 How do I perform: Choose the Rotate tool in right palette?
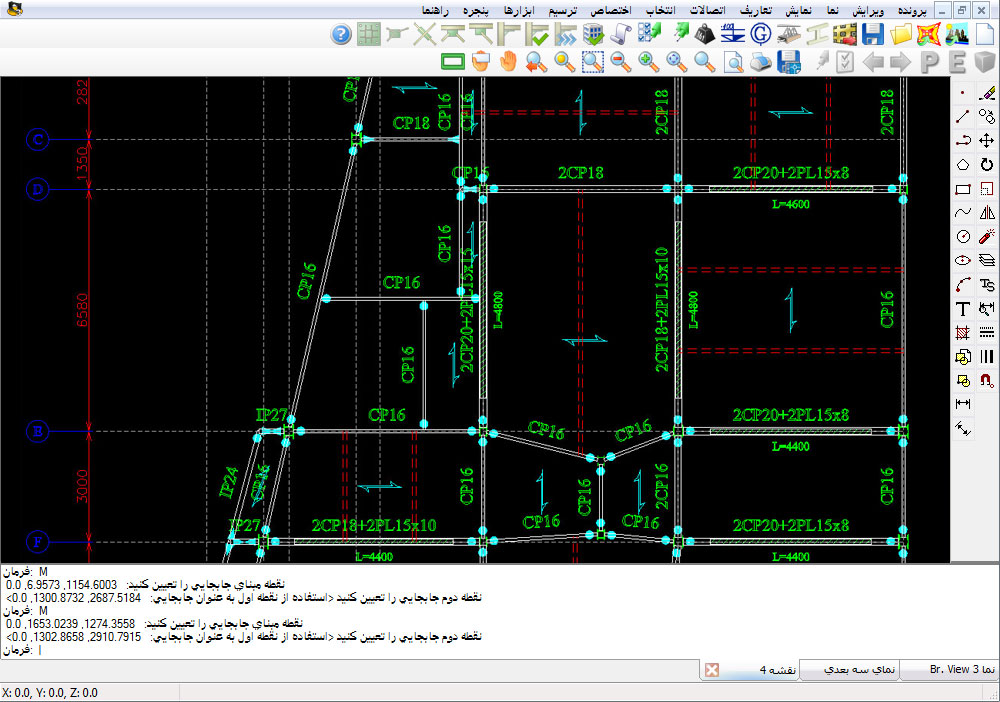987,164
